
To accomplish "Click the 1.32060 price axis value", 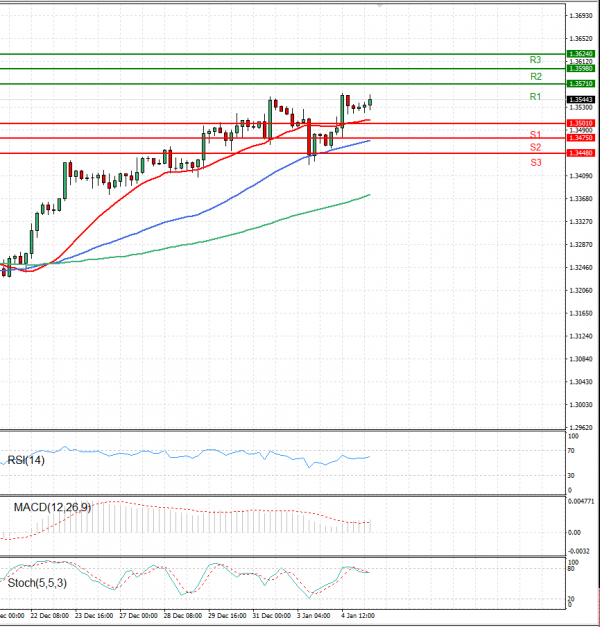I will tap(581, 290).
